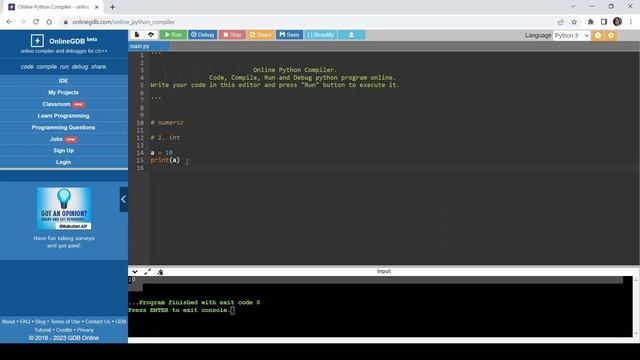Run the program with the green Run button
The width and height of the screenshot is (640, 360).
(173, 35)
